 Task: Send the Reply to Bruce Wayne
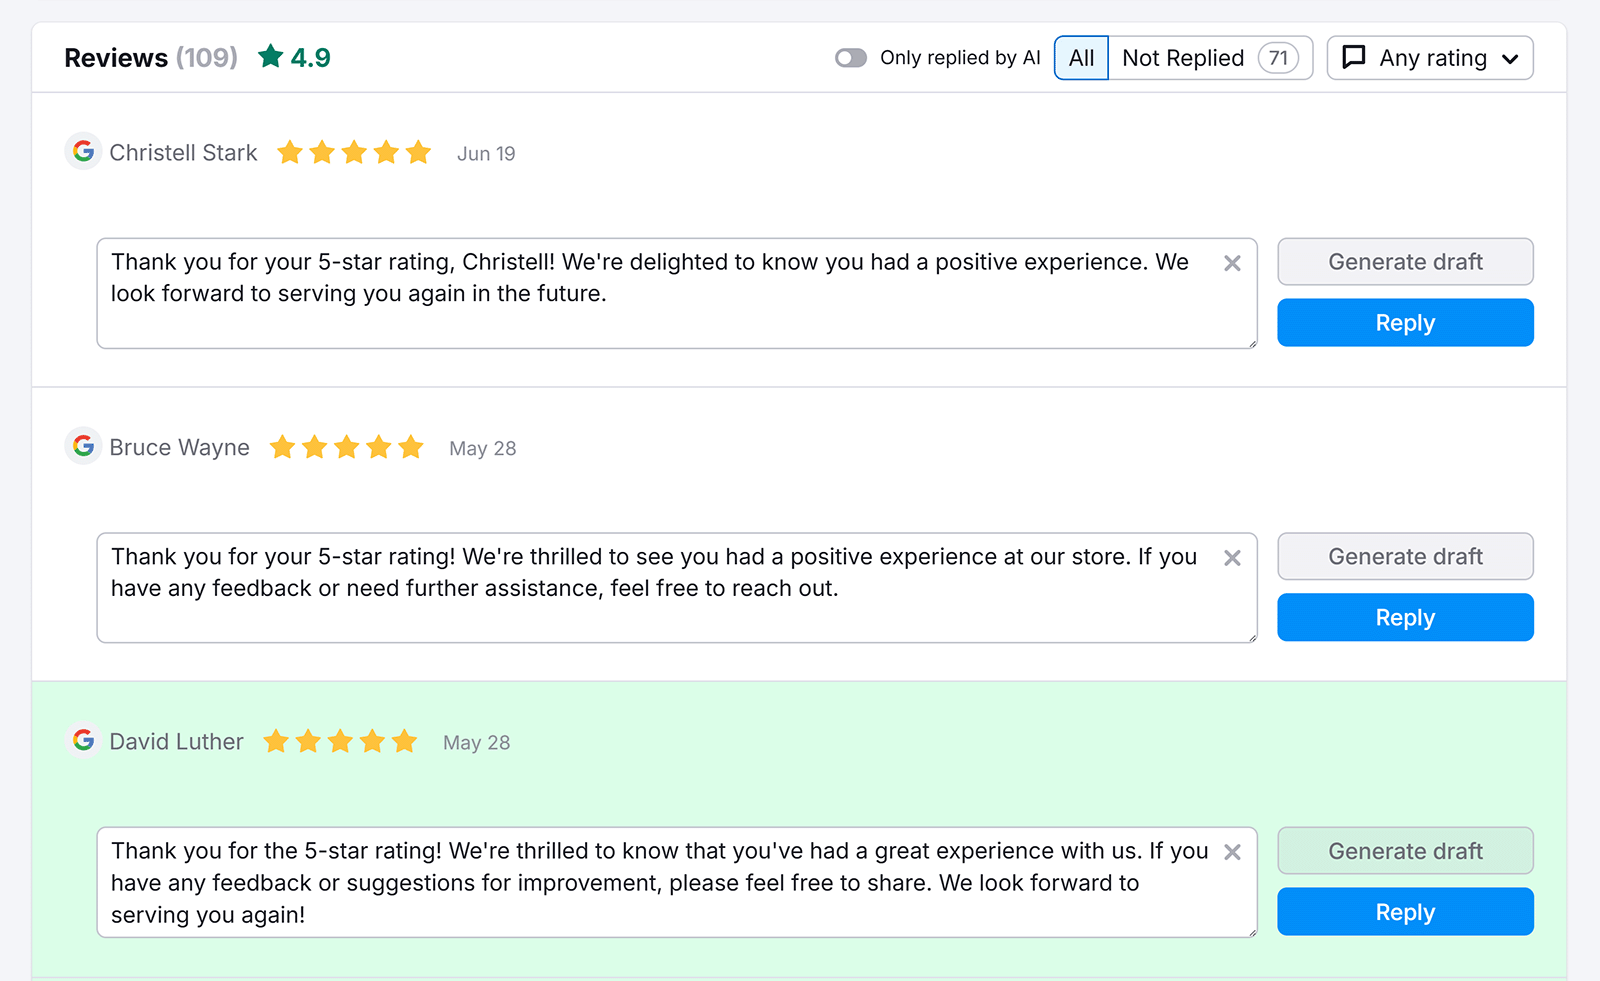(x=1405, y=617)
